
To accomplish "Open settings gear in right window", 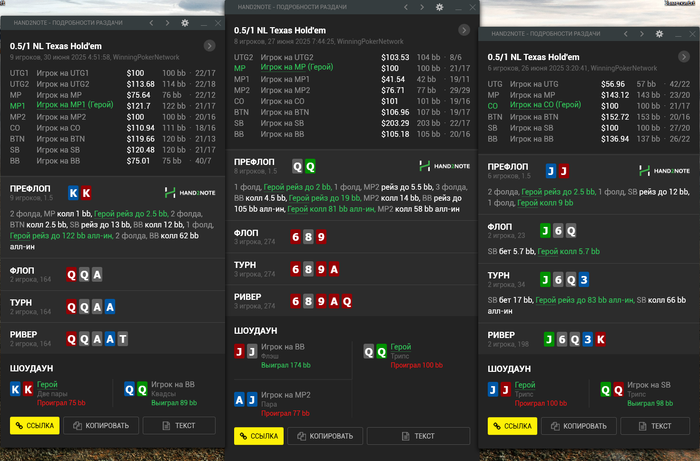I will pyautogui.click(x=659, y=34).
